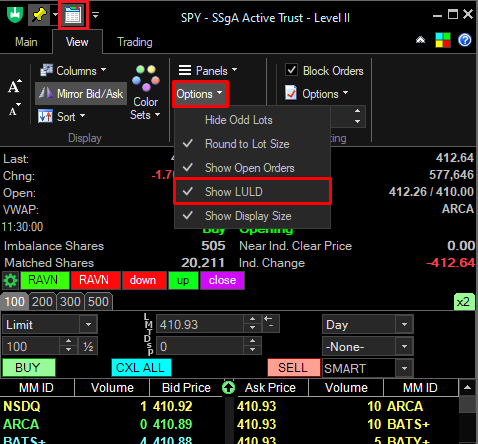Click the green BUY button

29,368
